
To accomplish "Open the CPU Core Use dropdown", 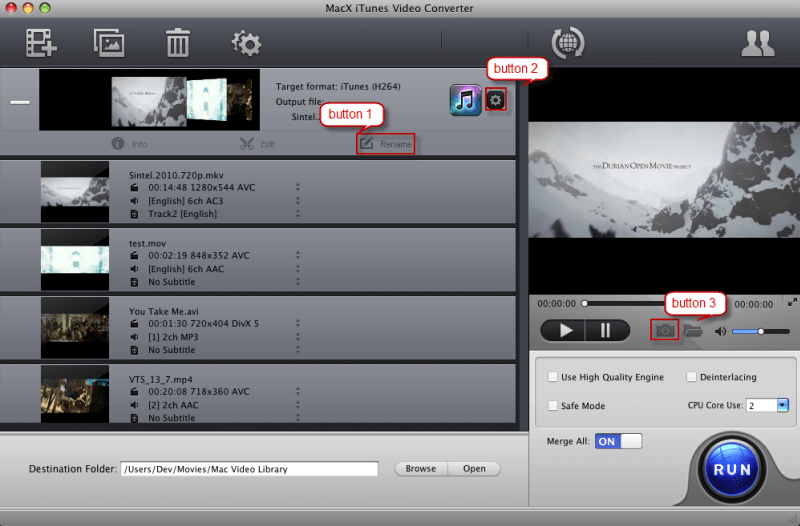I will 783,406.
